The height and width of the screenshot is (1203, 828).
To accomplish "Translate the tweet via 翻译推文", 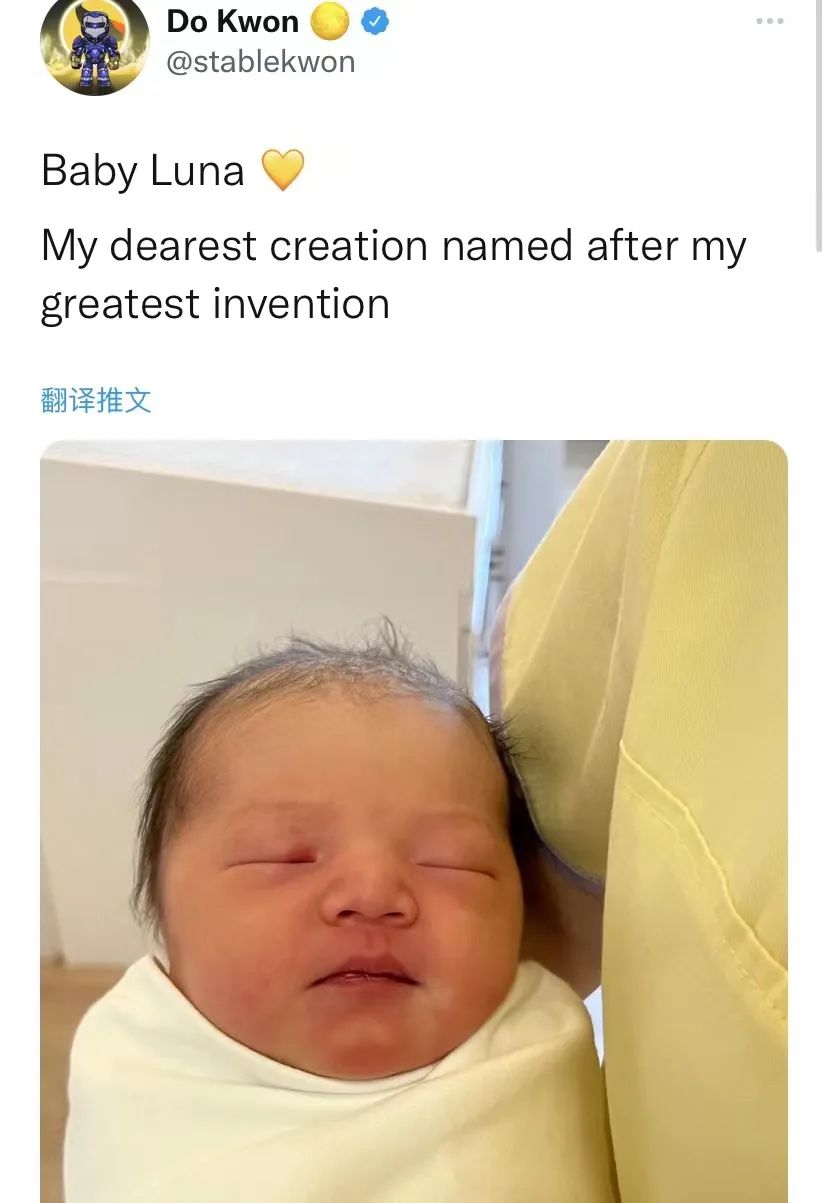I will (x=96, y=401).
